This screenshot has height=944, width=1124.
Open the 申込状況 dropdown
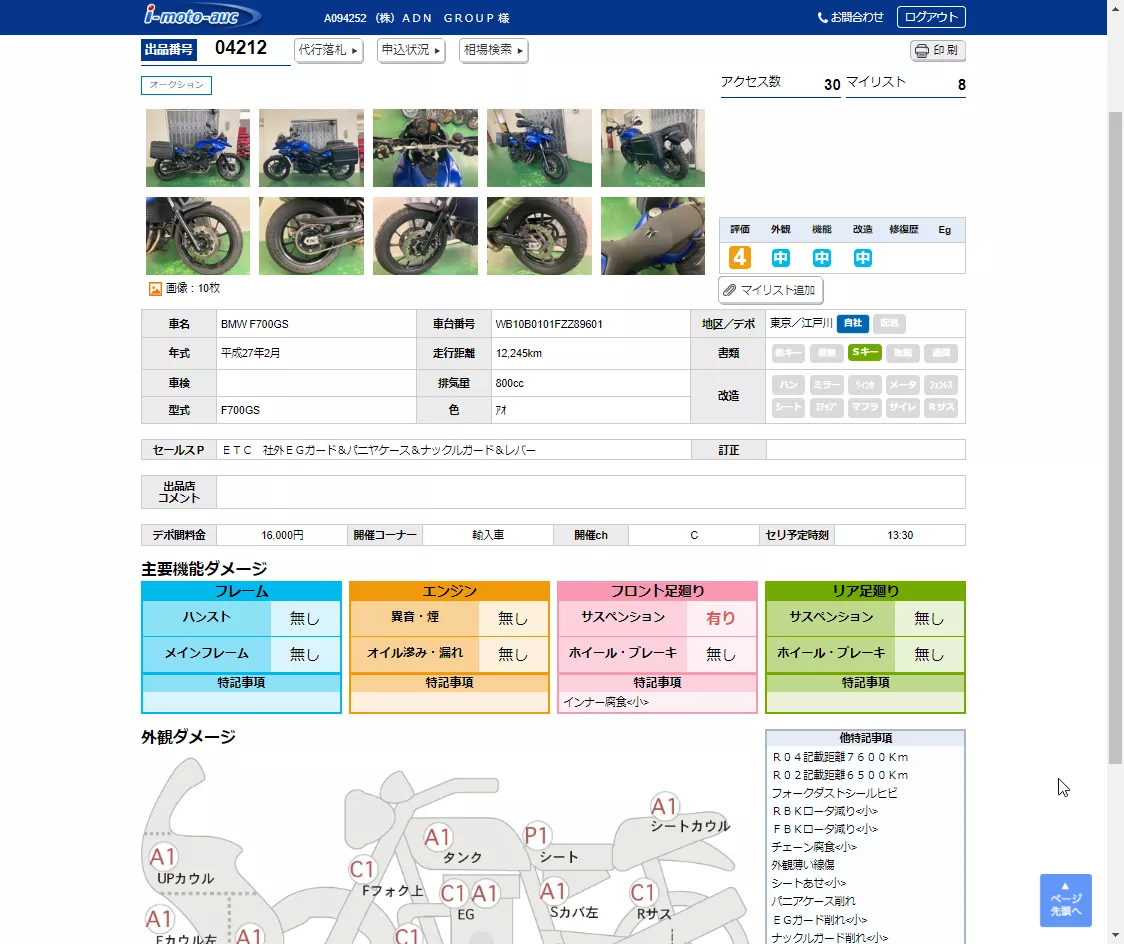coord(411,50)
